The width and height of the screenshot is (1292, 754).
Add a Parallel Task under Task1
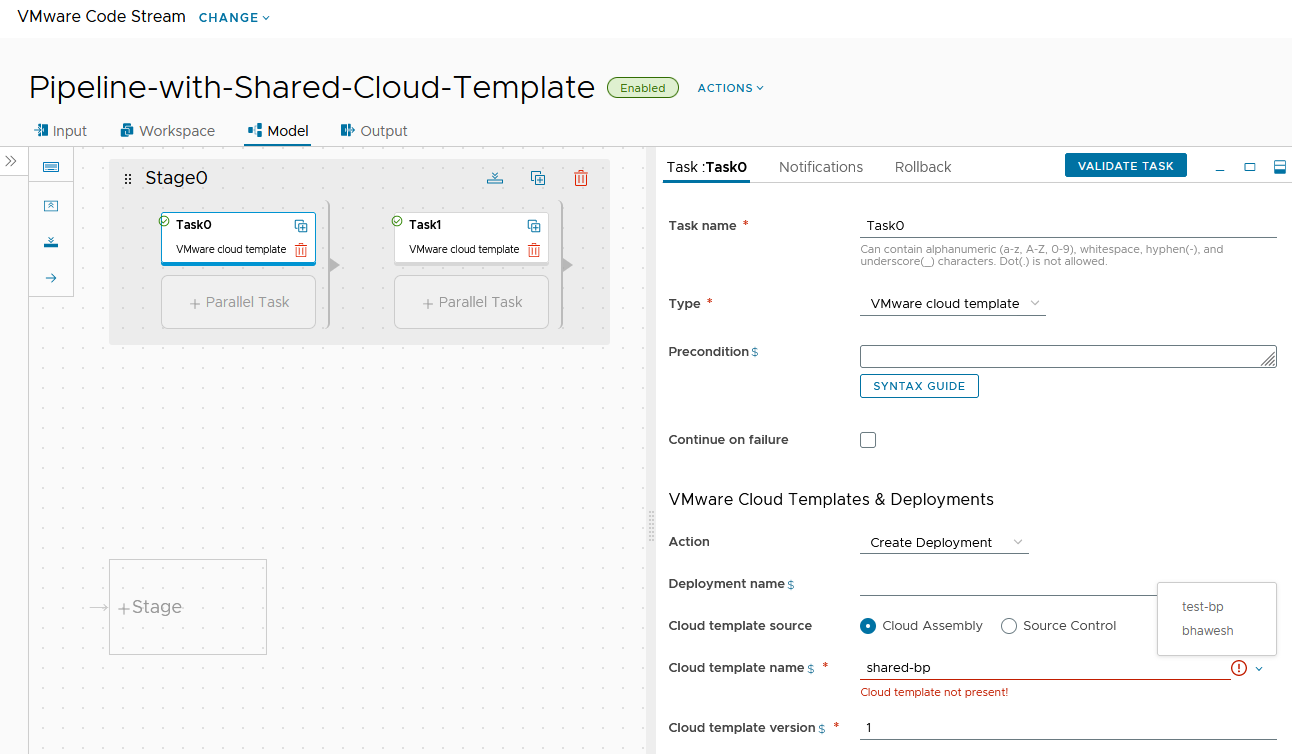(472, 302)
